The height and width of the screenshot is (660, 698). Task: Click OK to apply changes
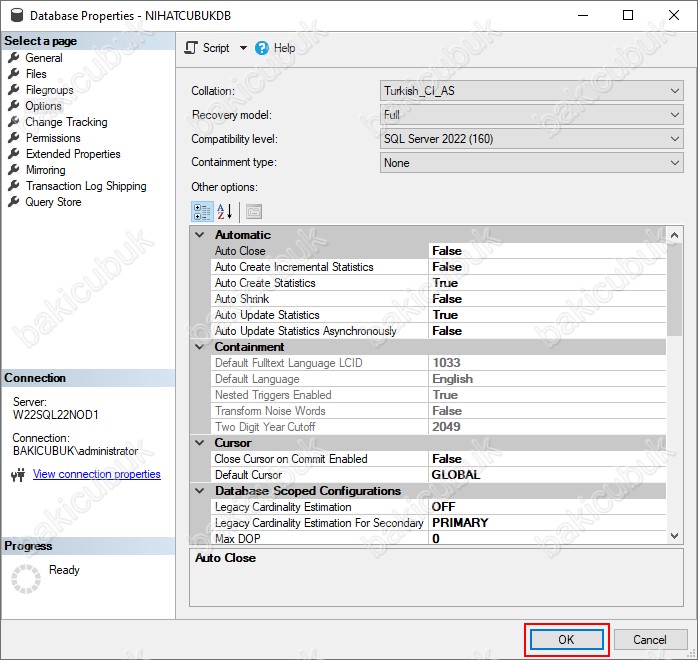(566, 640)
